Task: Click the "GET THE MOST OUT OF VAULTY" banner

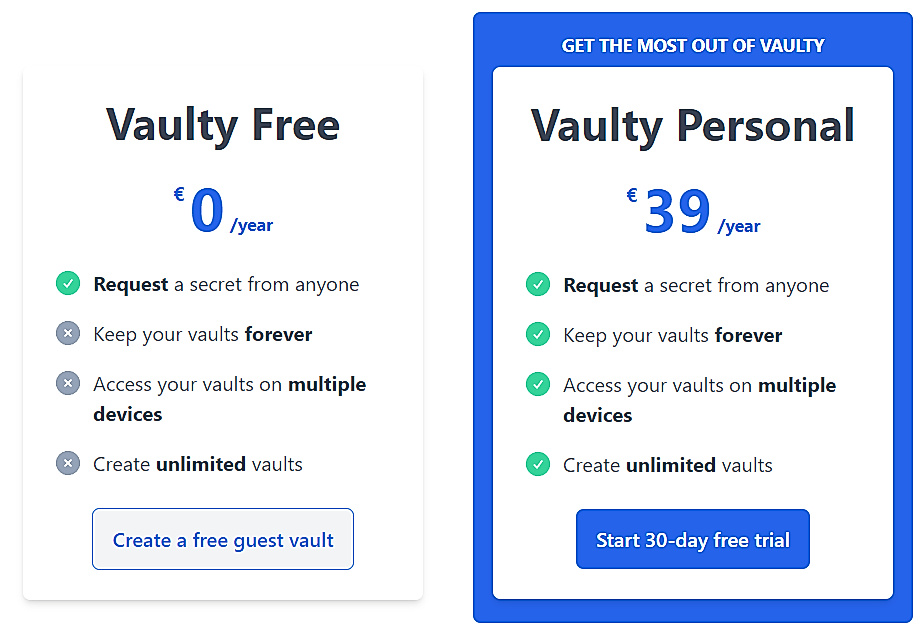Action: (692, 45)
